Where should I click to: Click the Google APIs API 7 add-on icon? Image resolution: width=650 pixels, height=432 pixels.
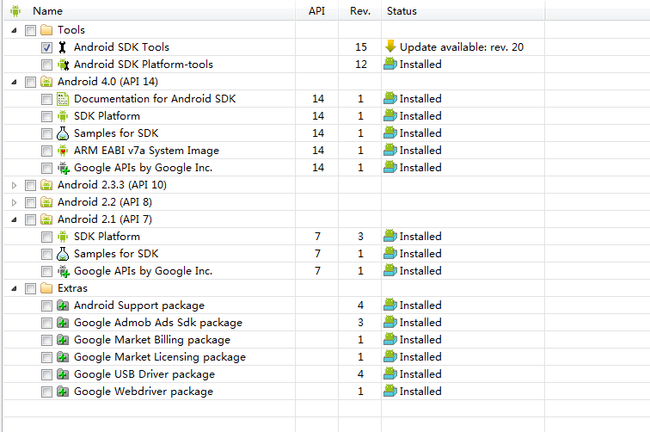[63, 272]
